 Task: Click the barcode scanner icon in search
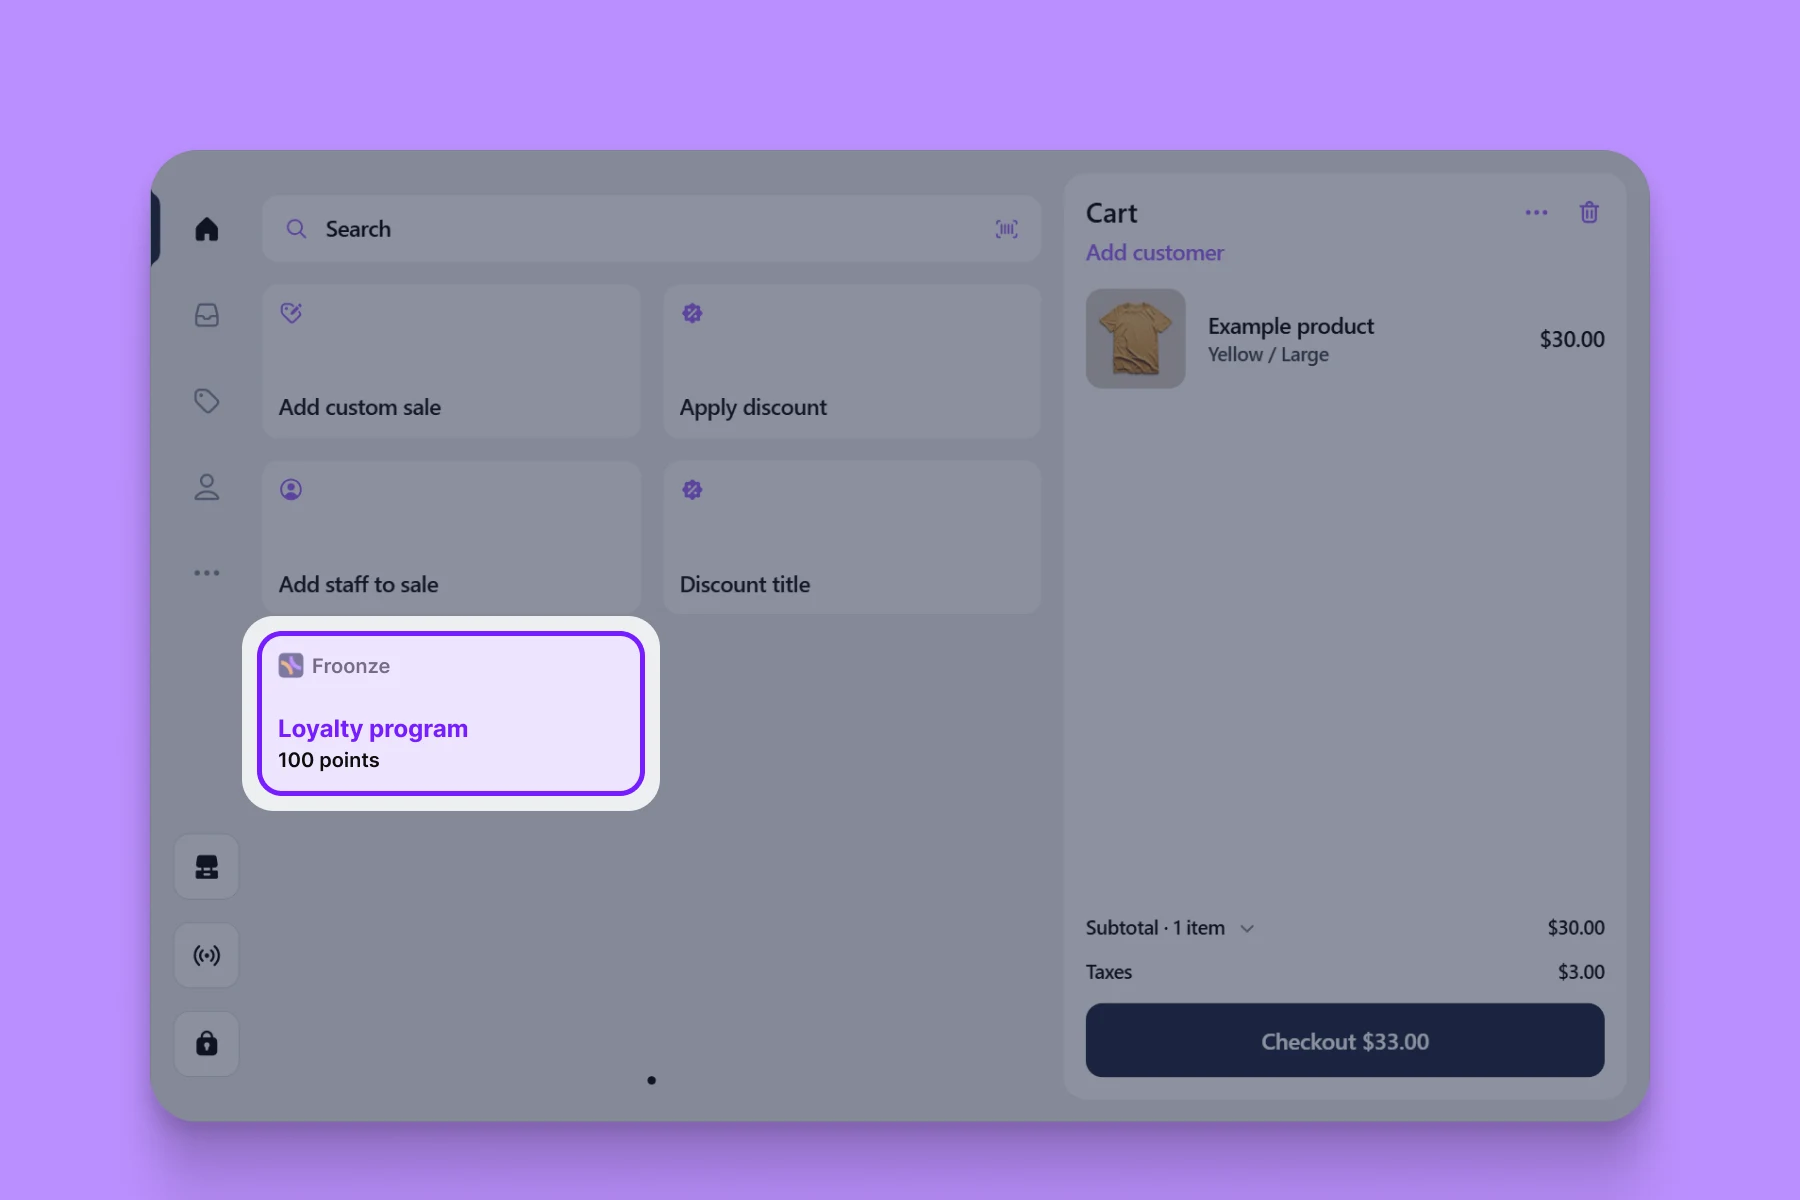pos(1007,229)
